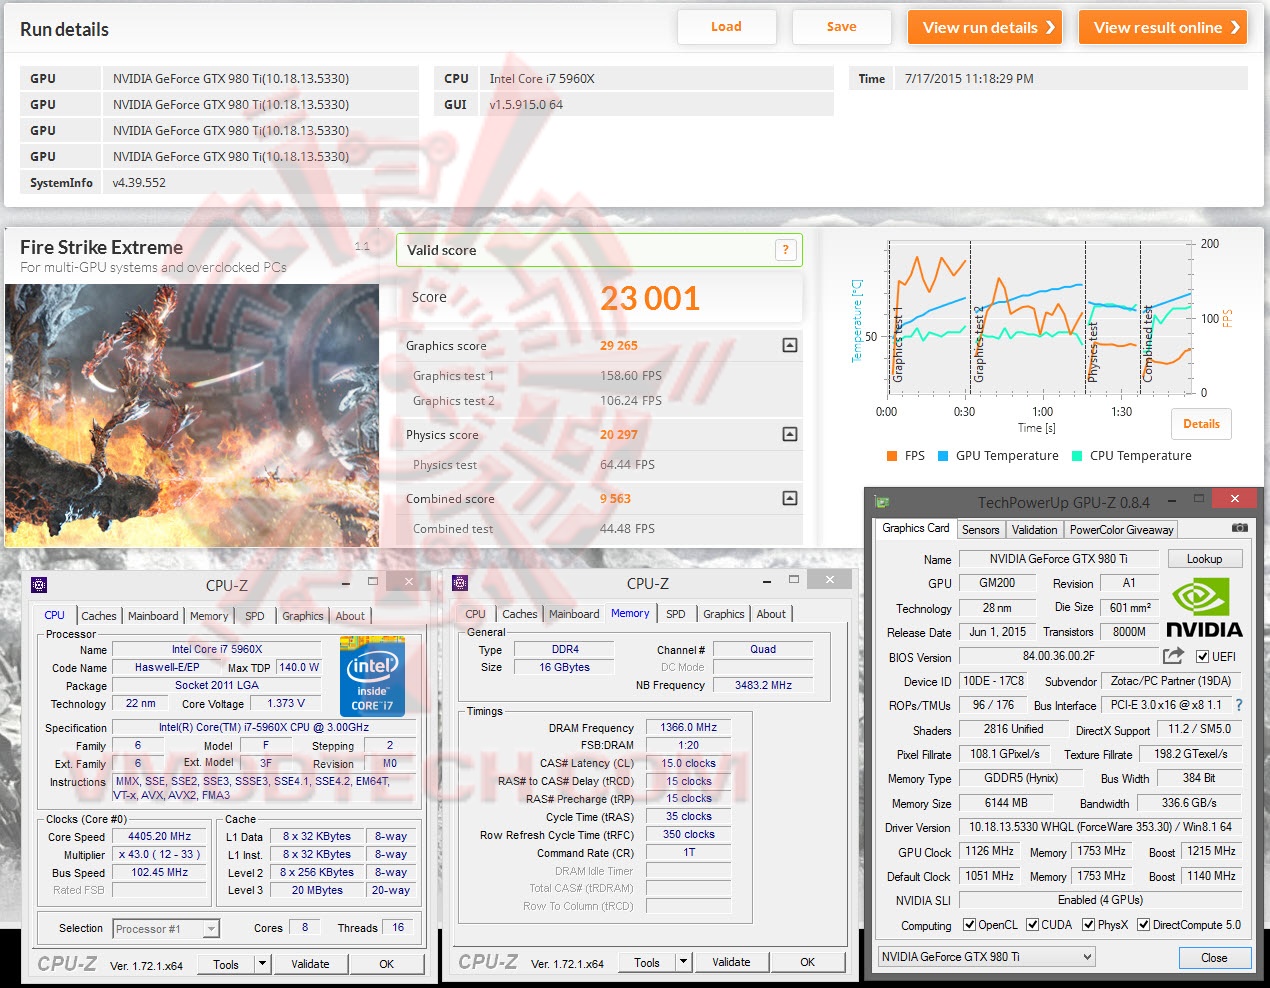
Task: Click the GPU-Z screenshot camera icon
Action: click(1239, 528)
